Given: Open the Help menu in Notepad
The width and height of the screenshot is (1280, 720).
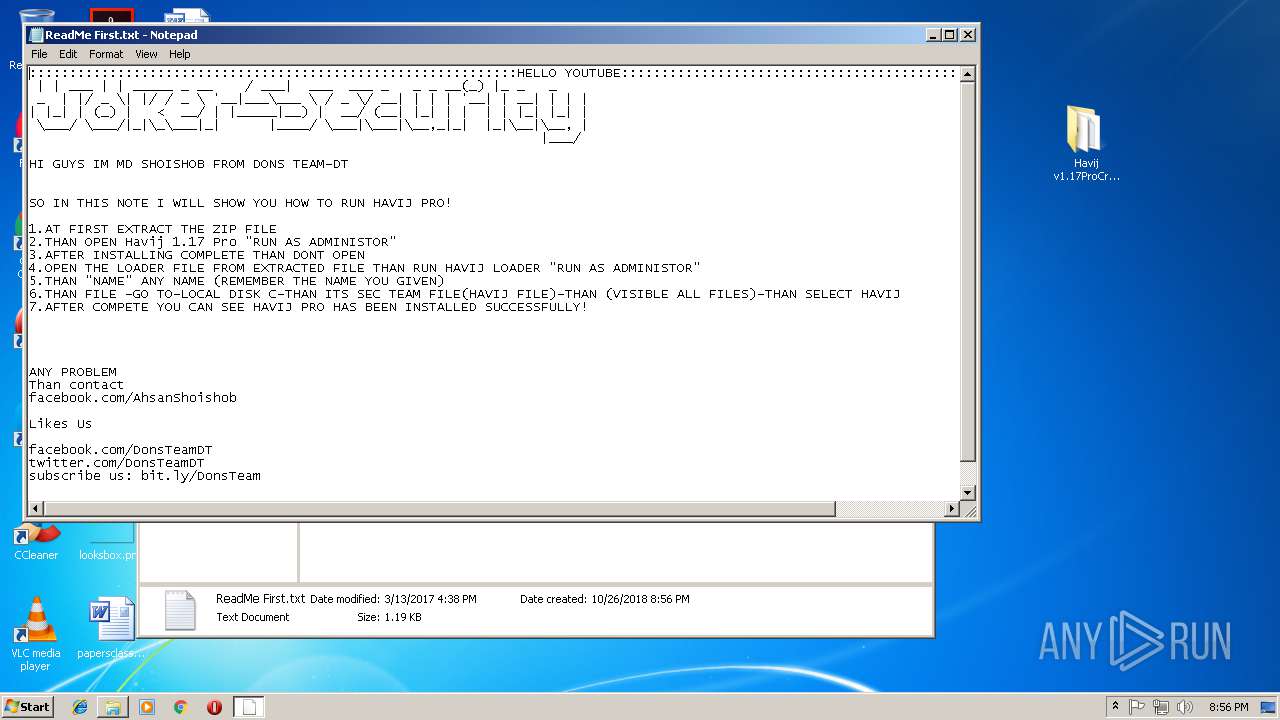Looking at the screenshot, I should click(x=179, y=54).
